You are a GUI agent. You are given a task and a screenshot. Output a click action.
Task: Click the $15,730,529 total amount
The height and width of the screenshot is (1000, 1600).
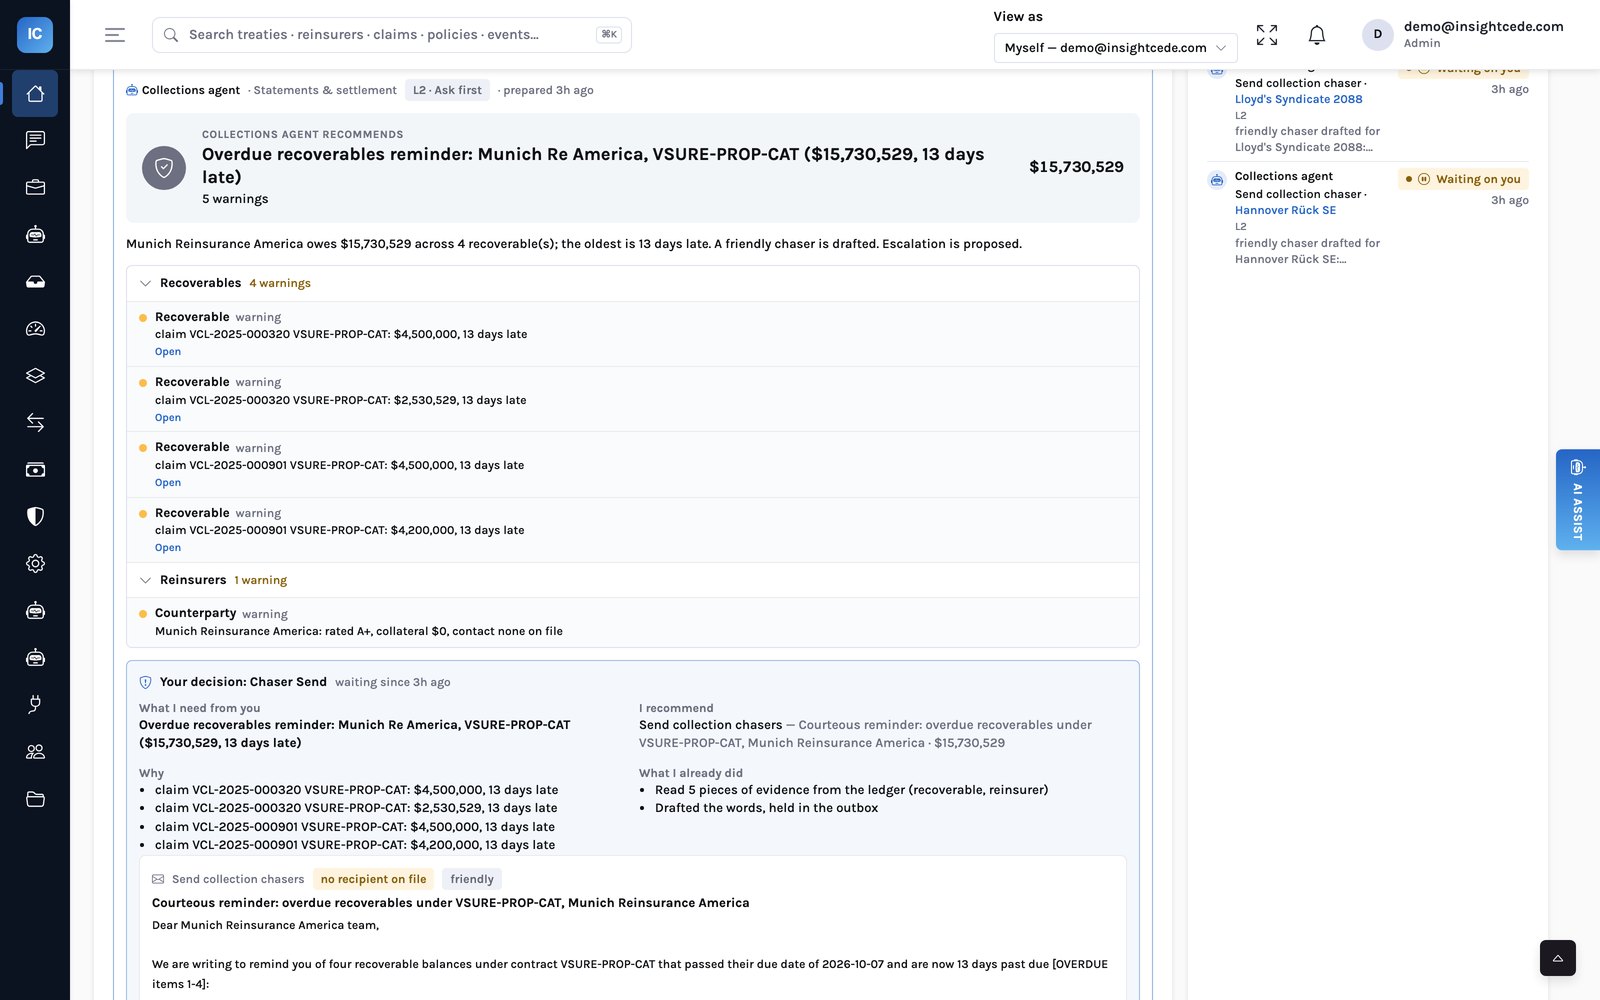coord(1076,167)
